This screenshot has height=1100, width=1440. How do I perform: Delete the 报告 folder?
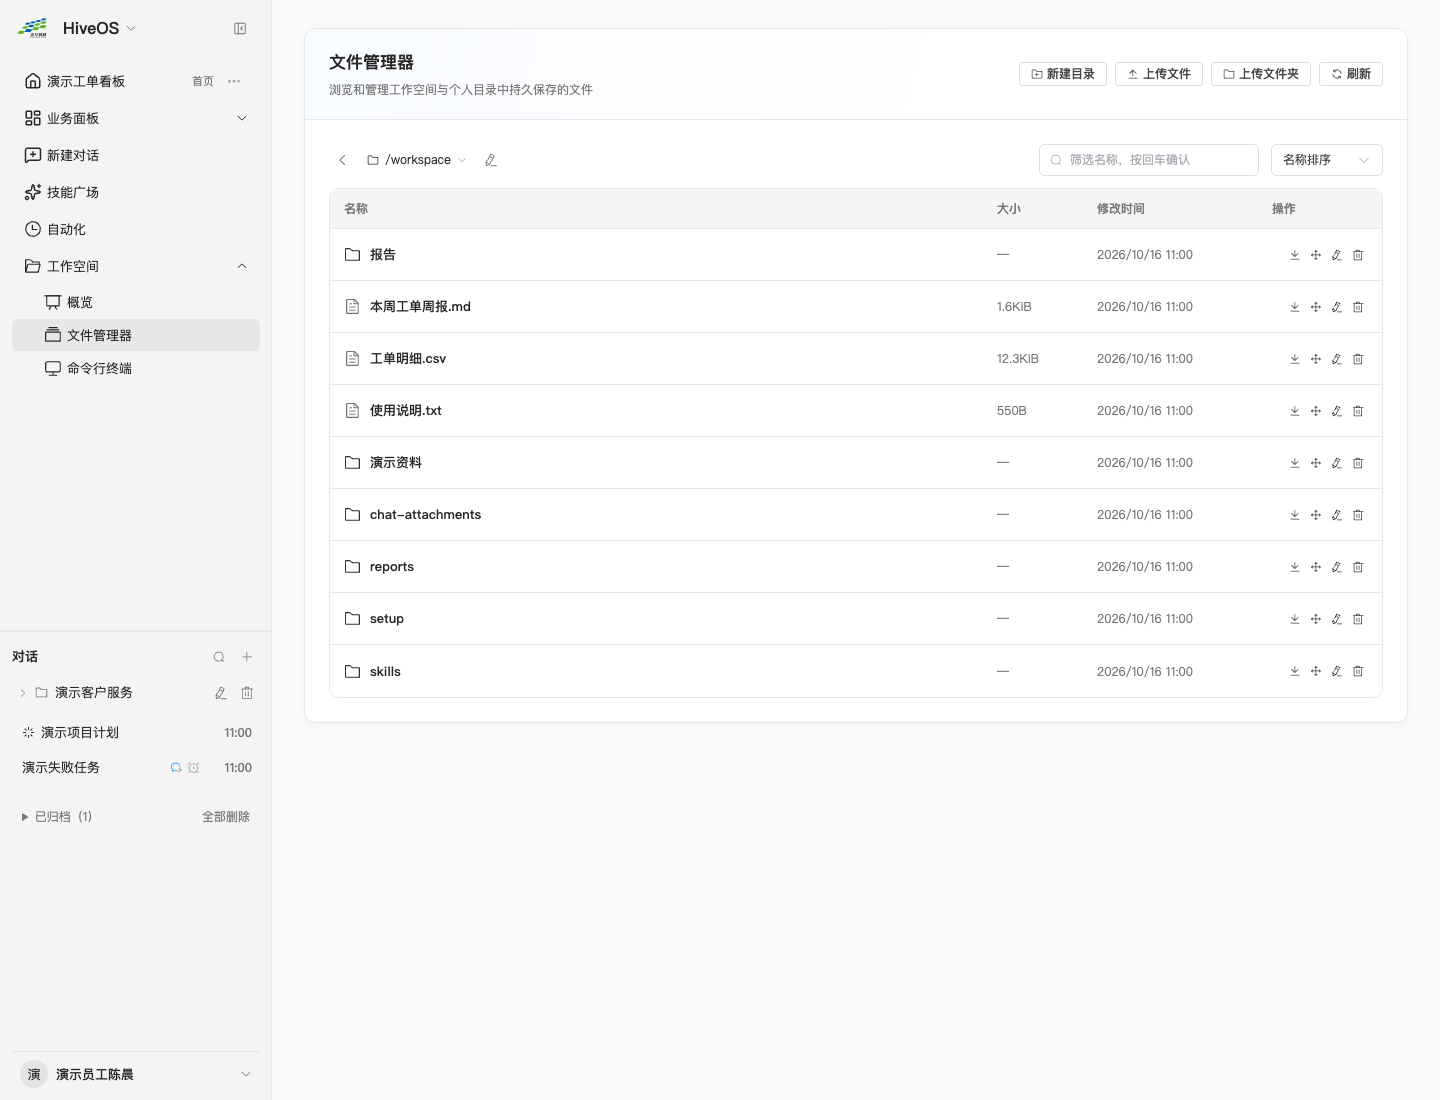pyautogui.click(x=1358, y=255)
